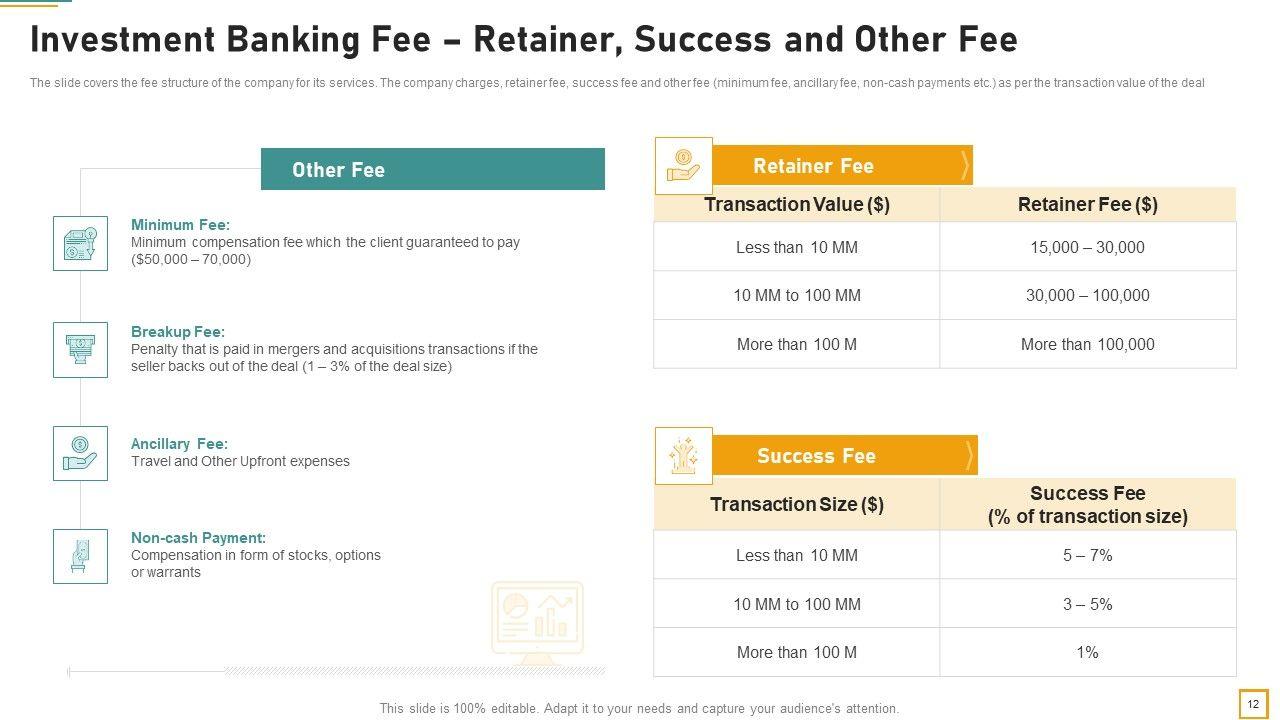The image size is (1280, 720).
Task: Select the More than 100,000 cell
Action: pyautogui.click(x=1087, y=344)
